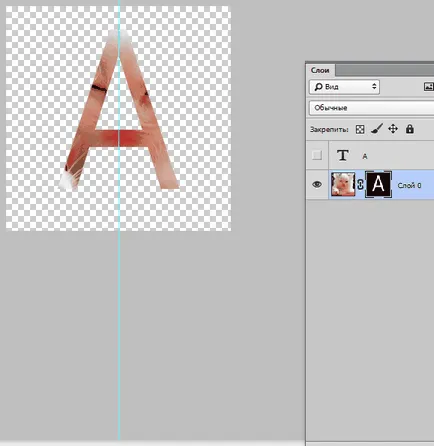
Task: Hide Слой 0 with eye icon
Action: coord(317,184)
